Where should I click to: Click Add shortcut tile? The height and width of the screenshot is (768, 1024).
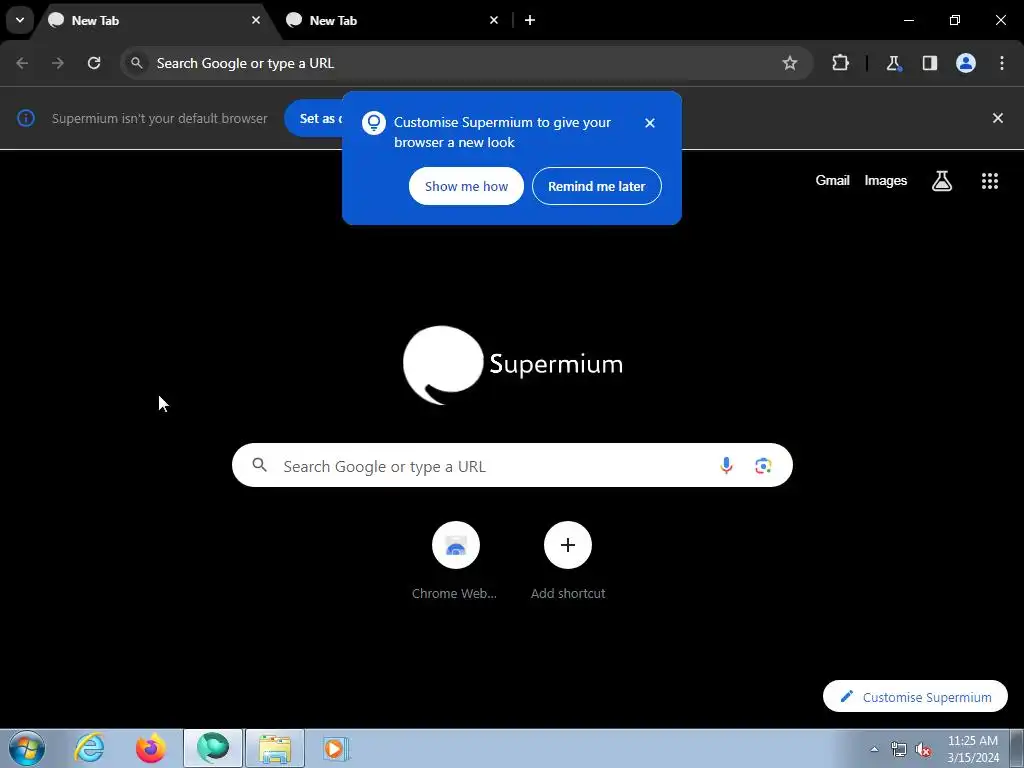click(x=568, y=560)
